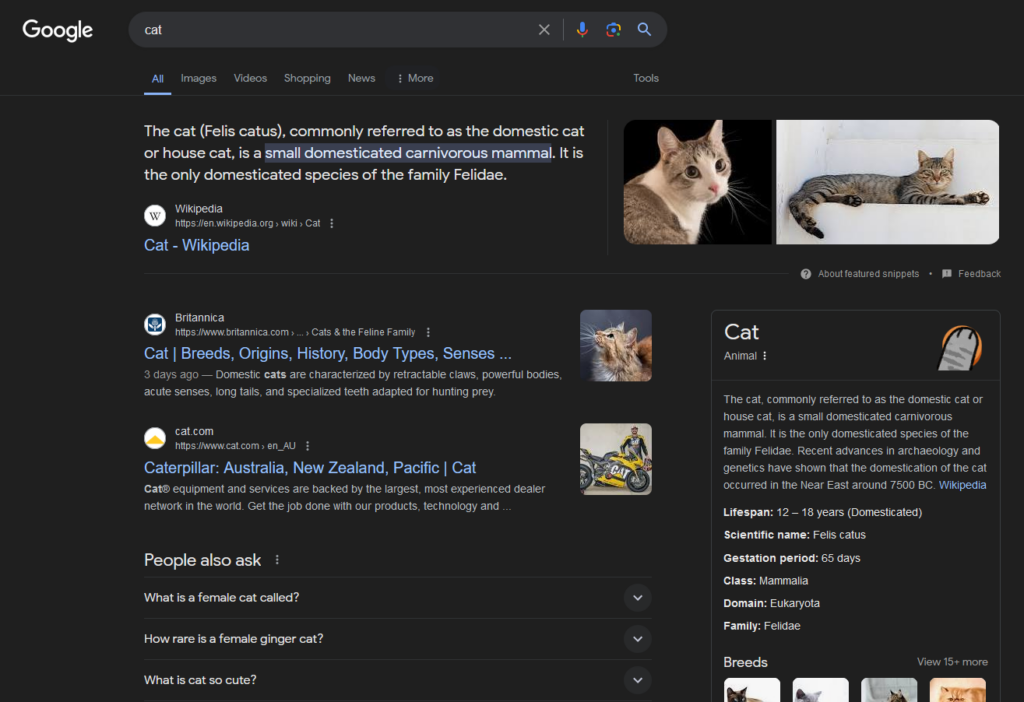Click the Britannica favicon icon
1024x702 pixels.
pos(155,325)
